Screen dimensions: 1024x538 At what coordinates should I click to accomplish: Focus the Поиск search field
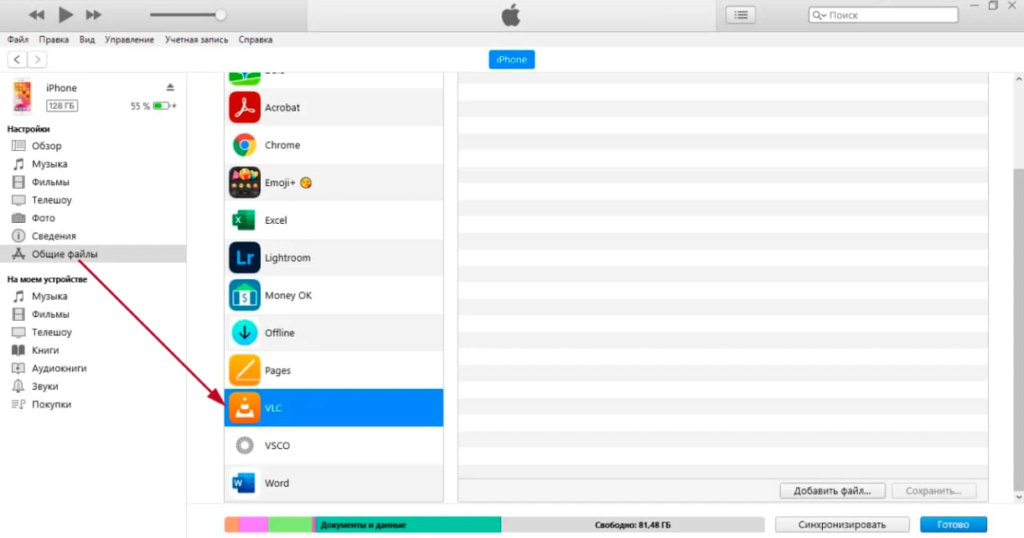pos(883,14)
